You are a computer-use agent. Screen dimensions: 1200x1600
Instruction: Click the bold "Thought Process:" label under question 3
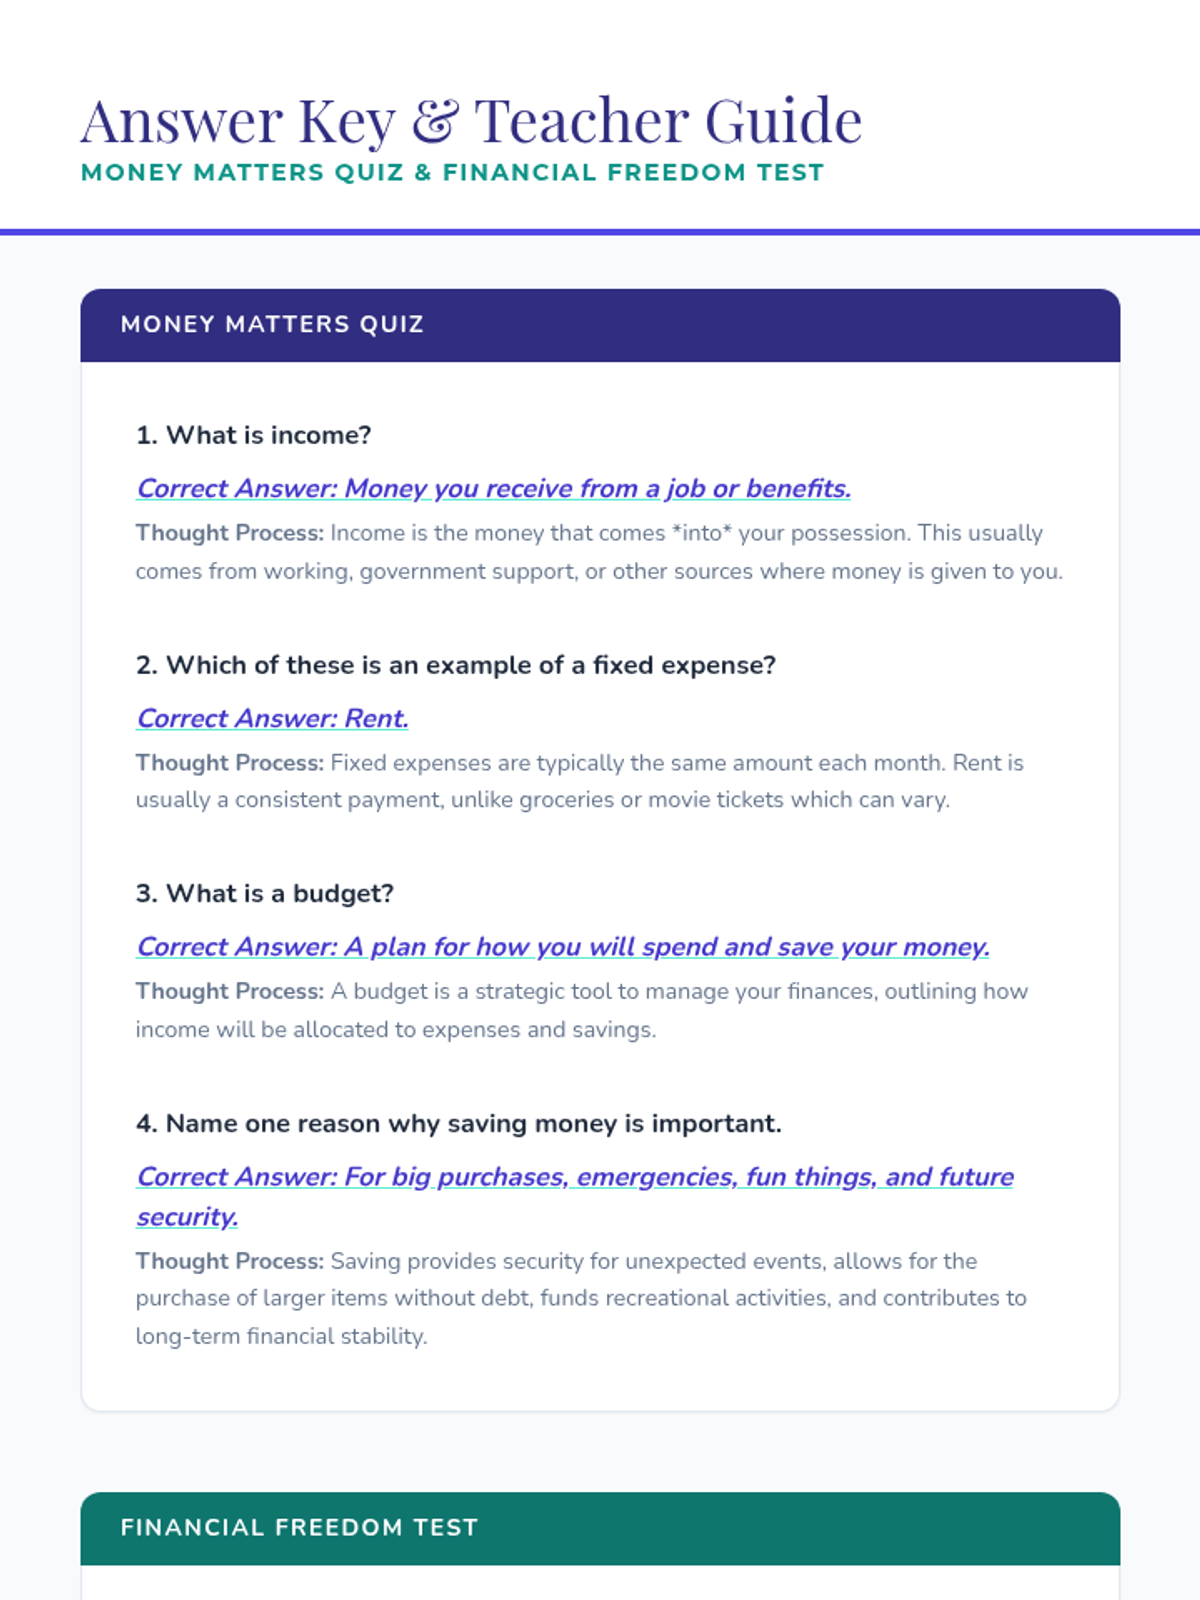(229, 991)
